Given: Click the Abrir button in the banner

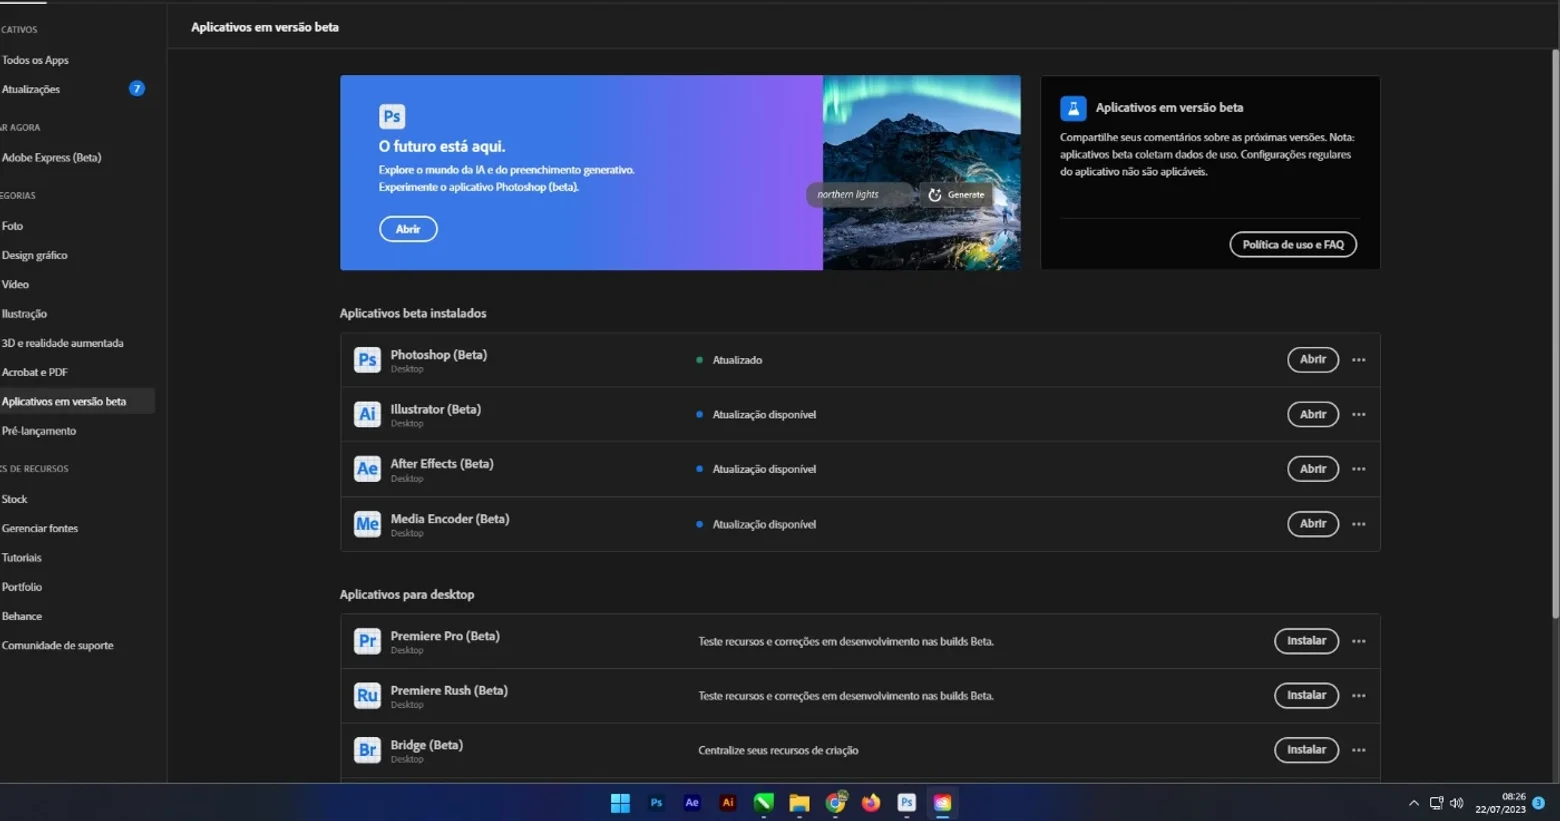Looking at the screenshot, I should tap(408, 229).
